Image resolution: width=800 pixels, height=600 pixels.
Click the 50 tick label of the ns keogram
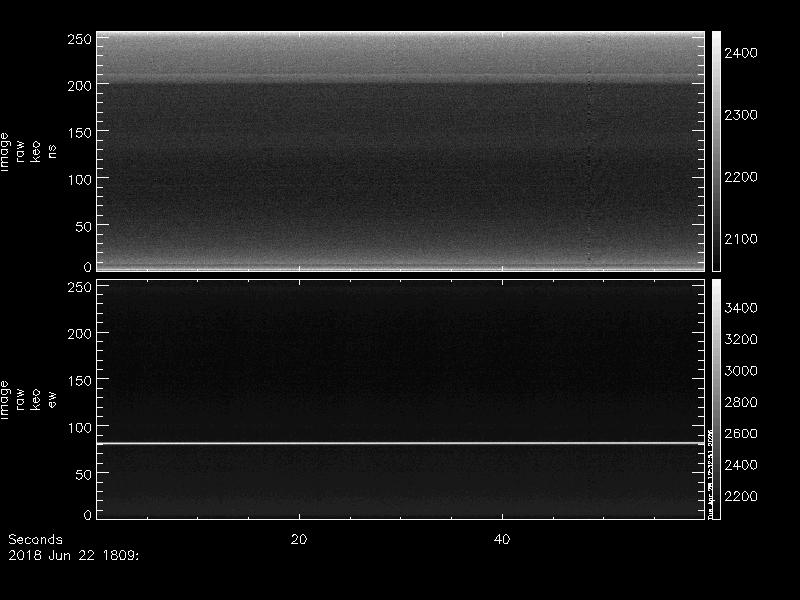point(83,227)
